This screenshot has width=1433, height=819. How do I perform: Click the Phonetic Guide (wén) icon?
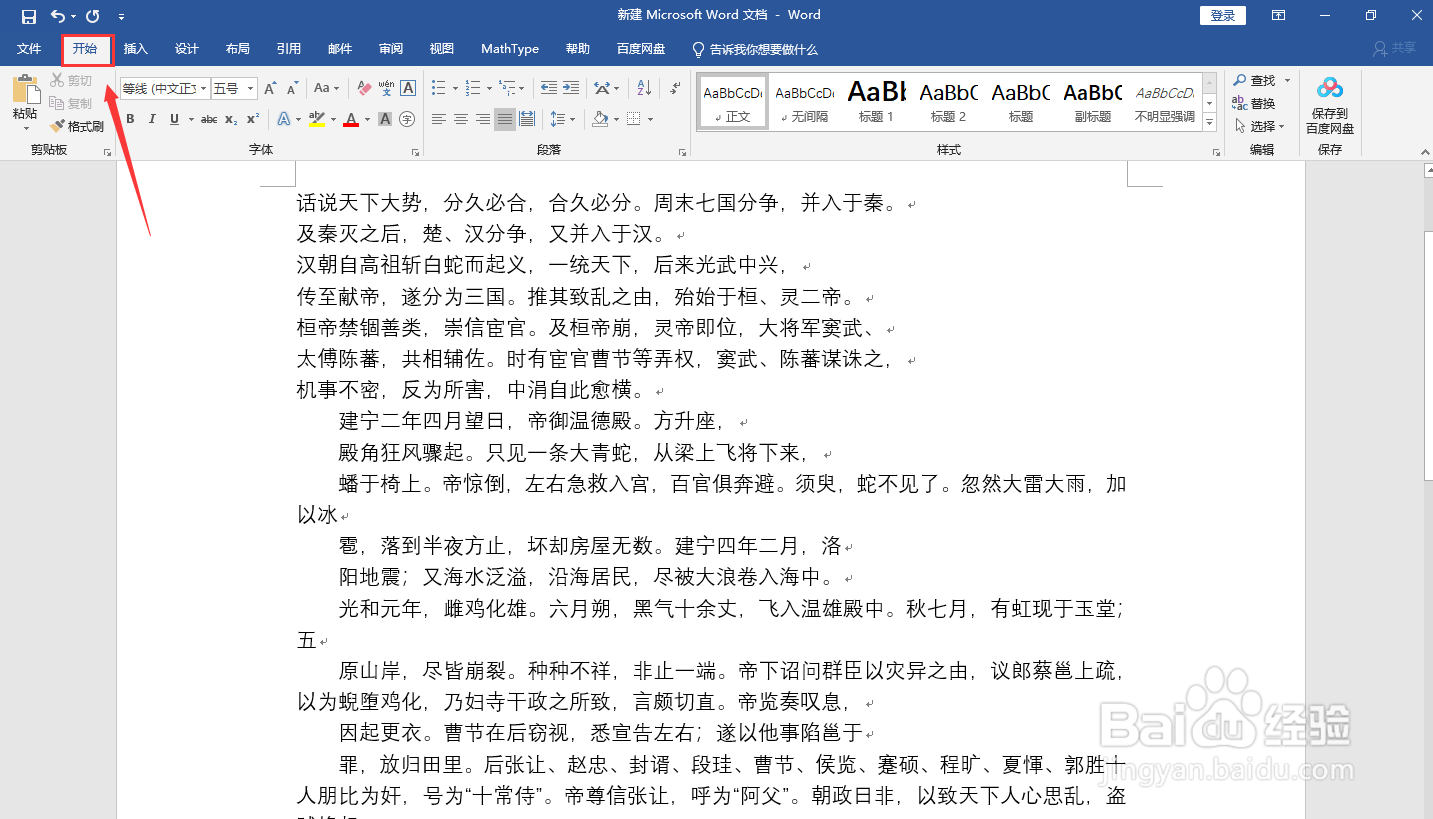(x=386, y=89)
